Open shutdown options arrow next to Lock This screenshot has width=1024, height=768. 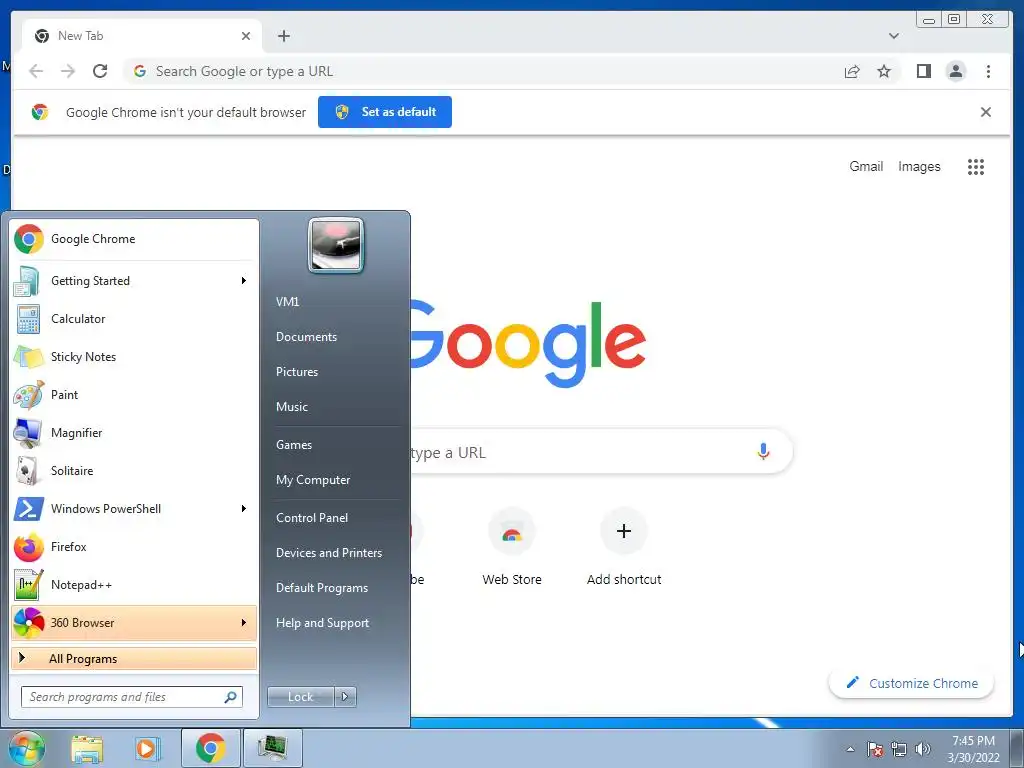coord(345,697)
